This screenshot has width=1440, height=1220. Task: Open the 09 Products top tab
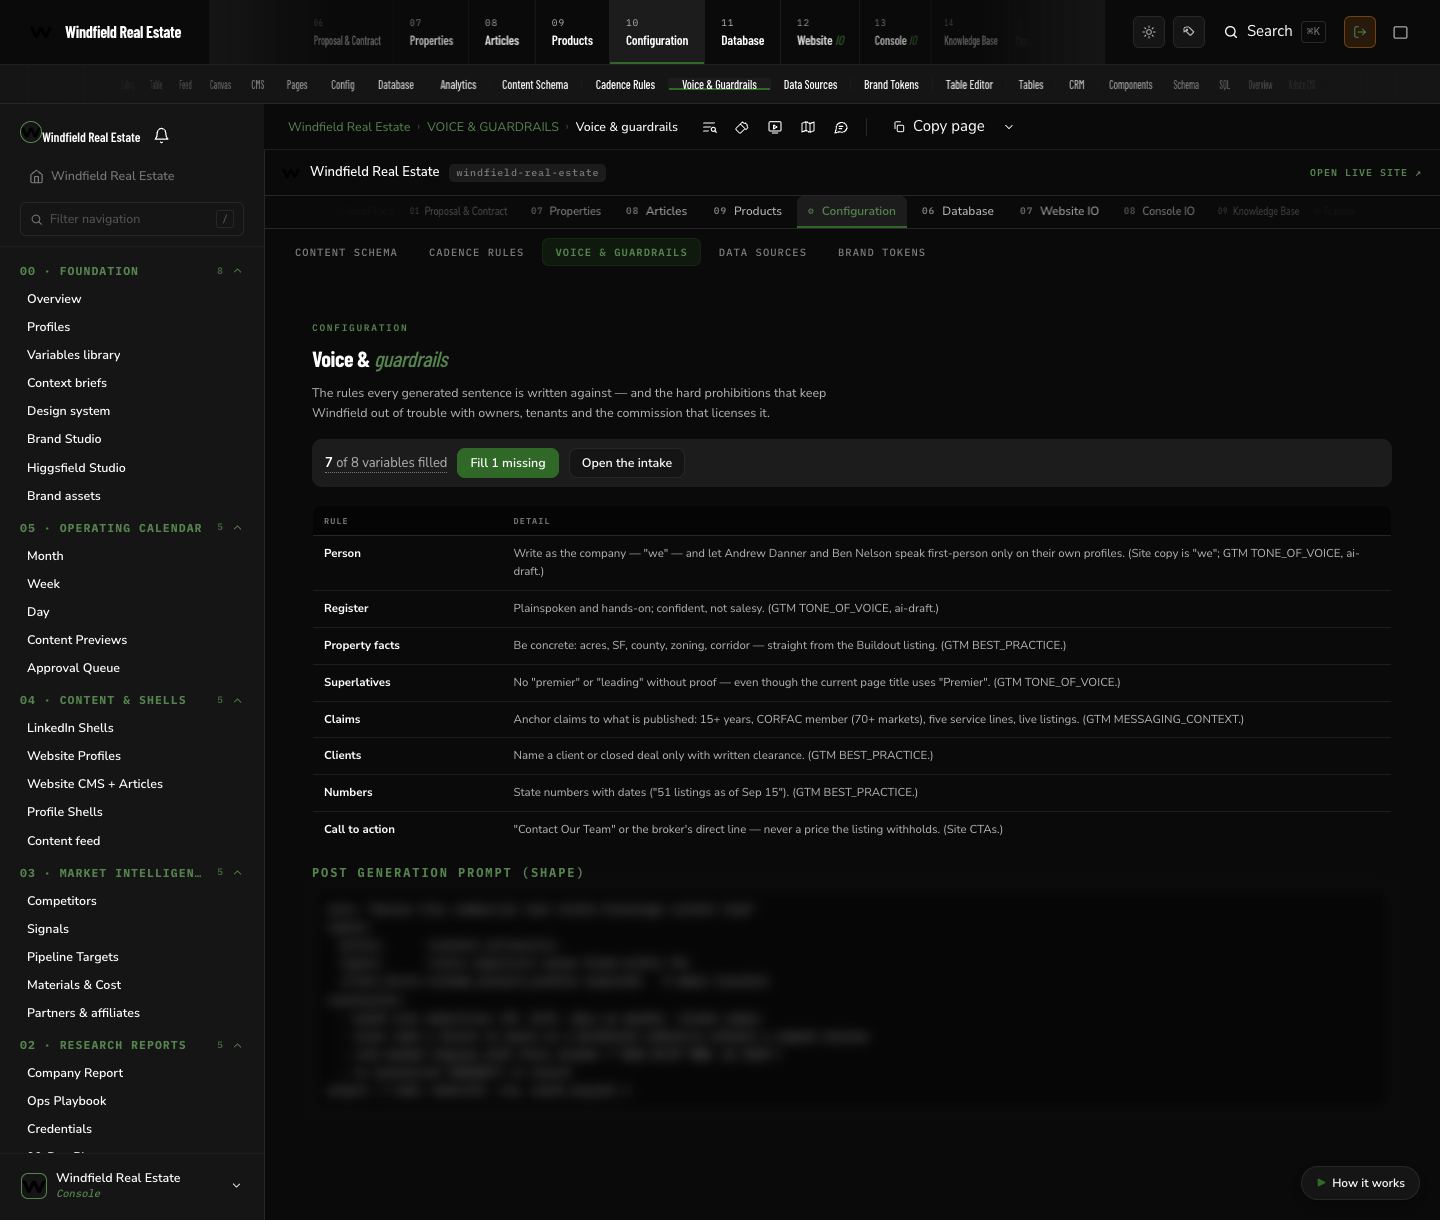coord(572,32)
